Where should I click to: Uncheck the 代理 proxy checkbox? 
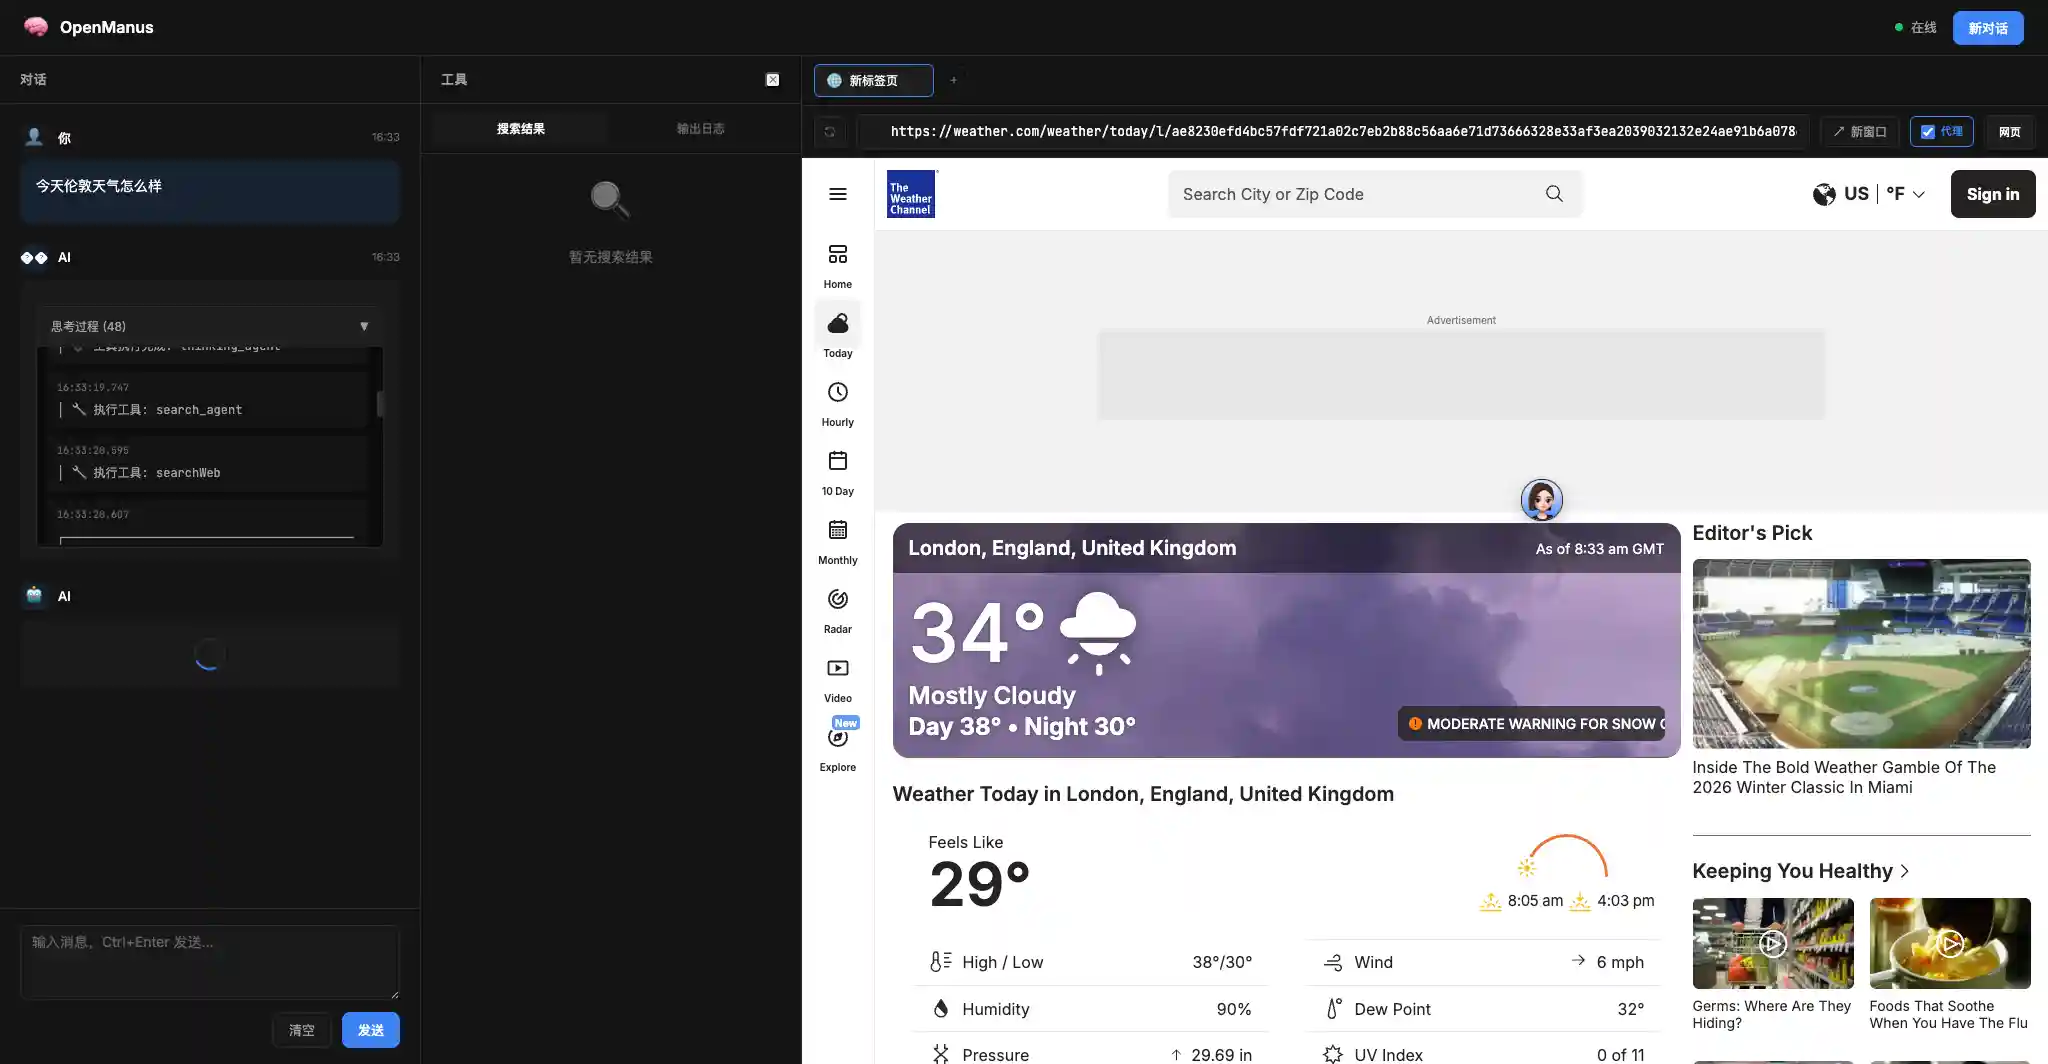tap(1926, 131)
